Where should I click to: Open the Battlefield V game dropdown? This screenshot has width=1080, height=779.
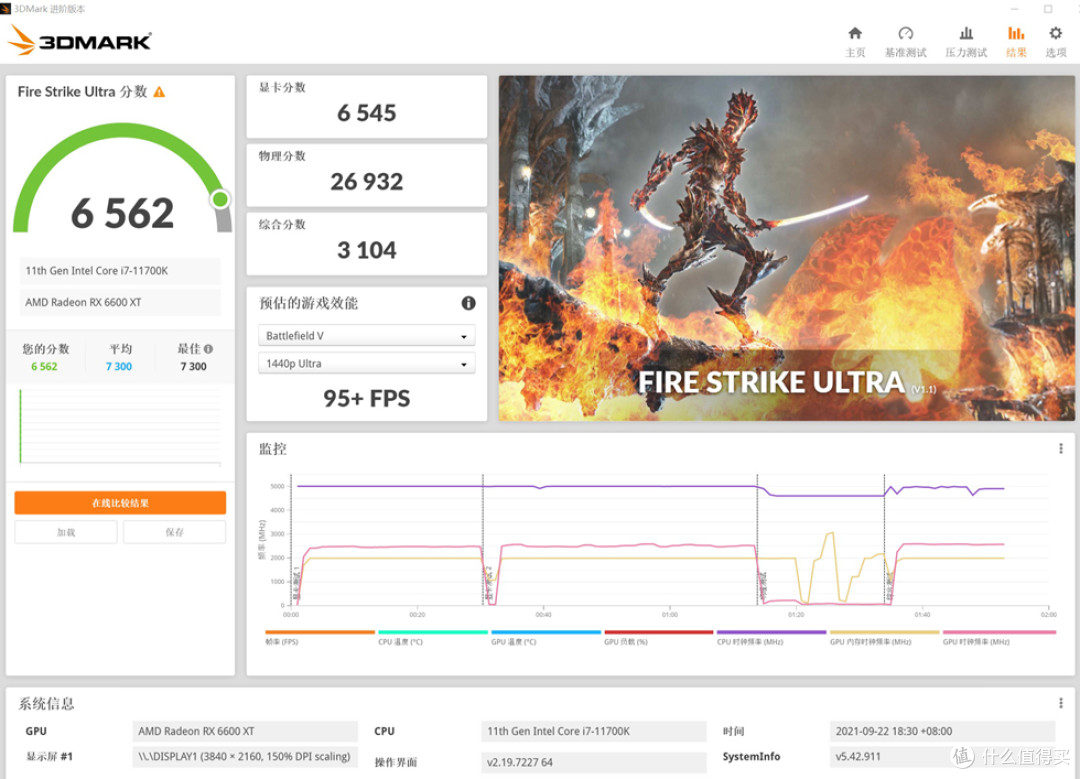366,335
